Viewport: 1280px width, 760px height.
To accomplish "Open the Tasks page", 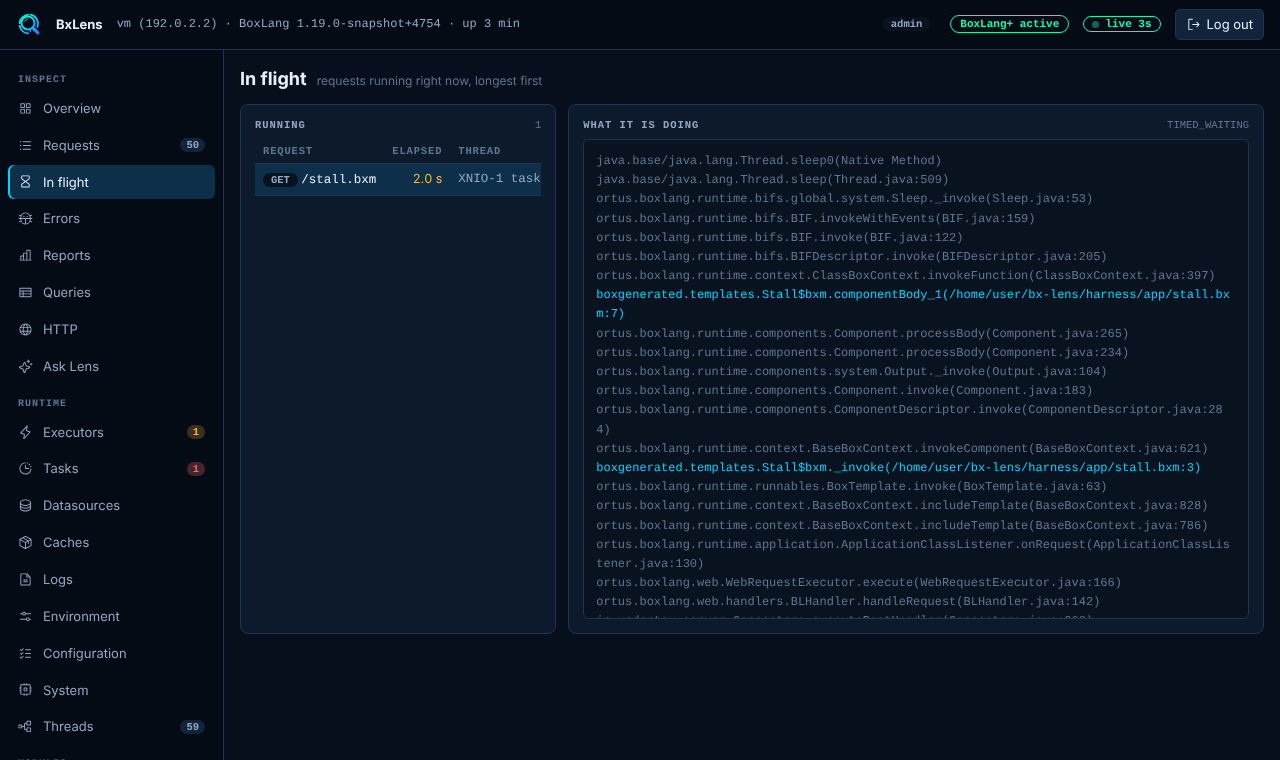I will tap(111, 468).
